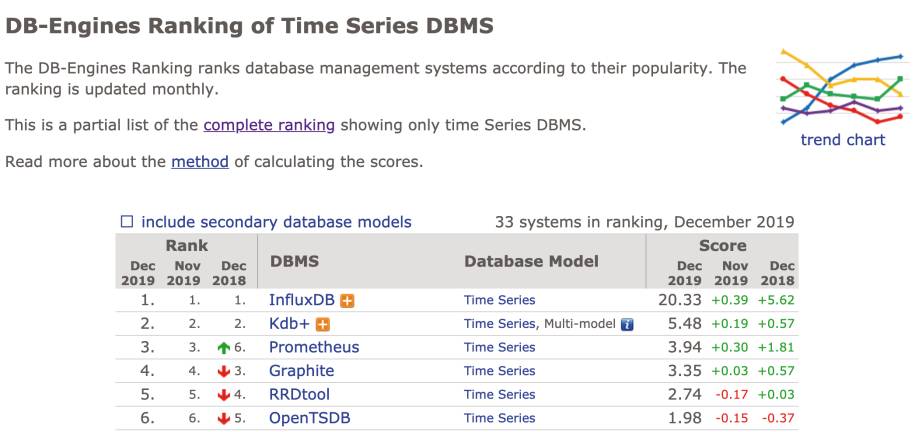Click Time Series model link in InfluxDB row
This screenshot has height=432, width=915.
tap(500, 300)
